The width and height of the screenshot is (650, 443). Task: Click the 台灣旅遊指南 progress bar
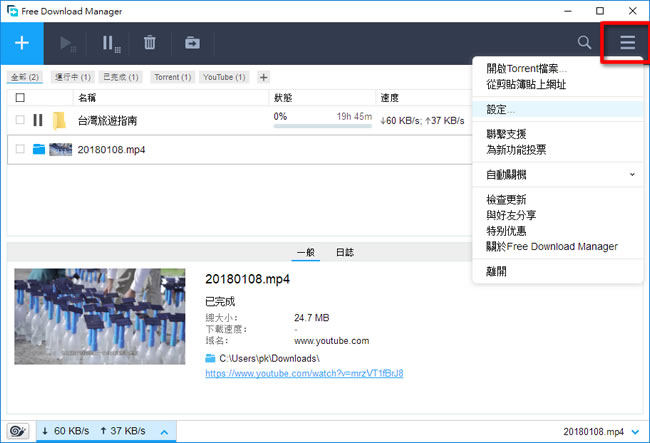[x=323, y=126]
